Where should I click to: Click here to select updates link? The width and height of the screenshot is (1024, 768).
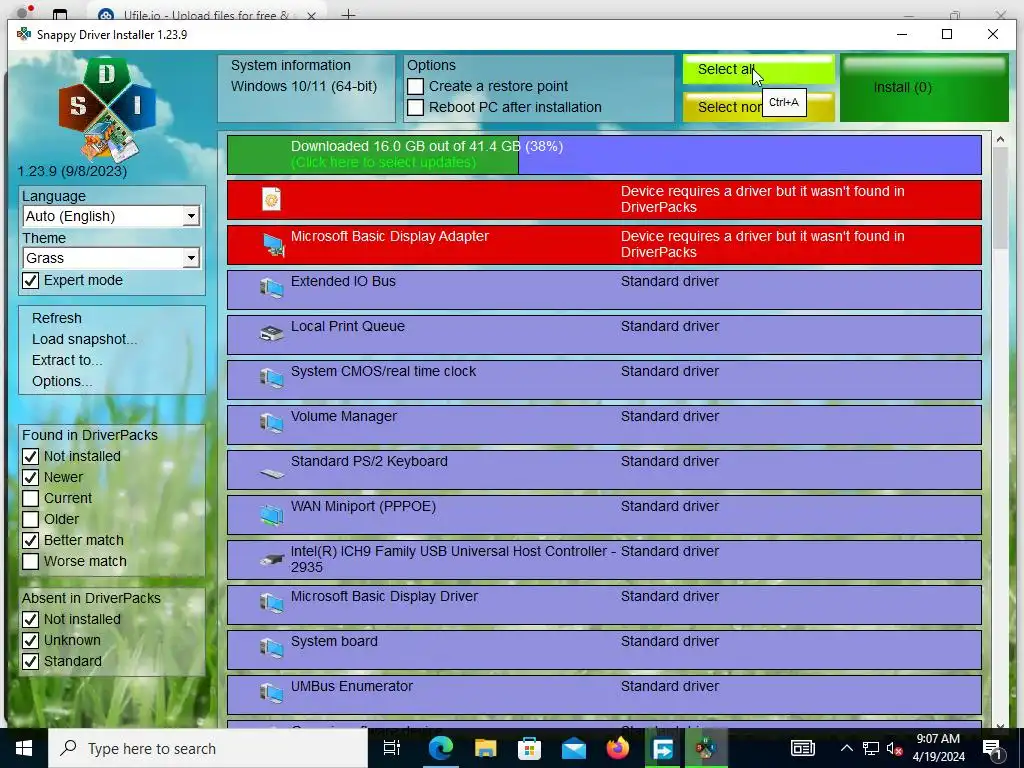click(x=383, y=162)
